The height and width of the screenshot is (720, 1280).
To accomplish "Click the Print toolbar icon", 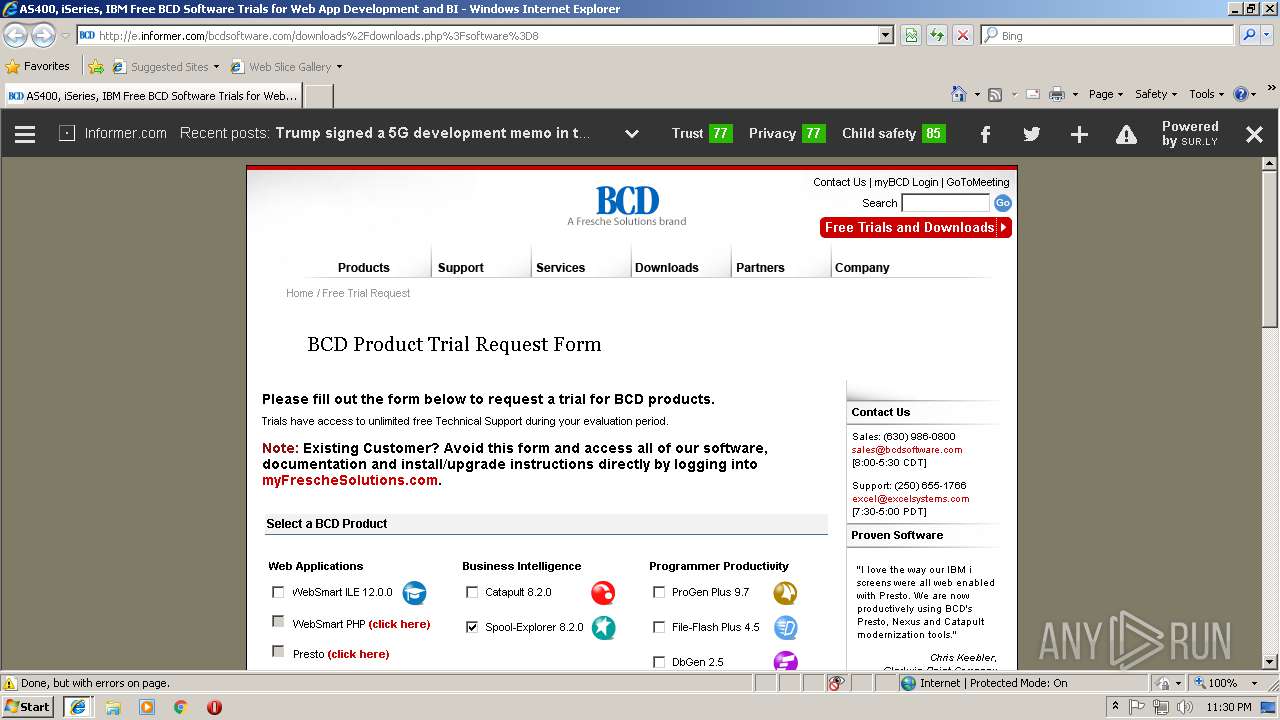I will pos(1057,94).
